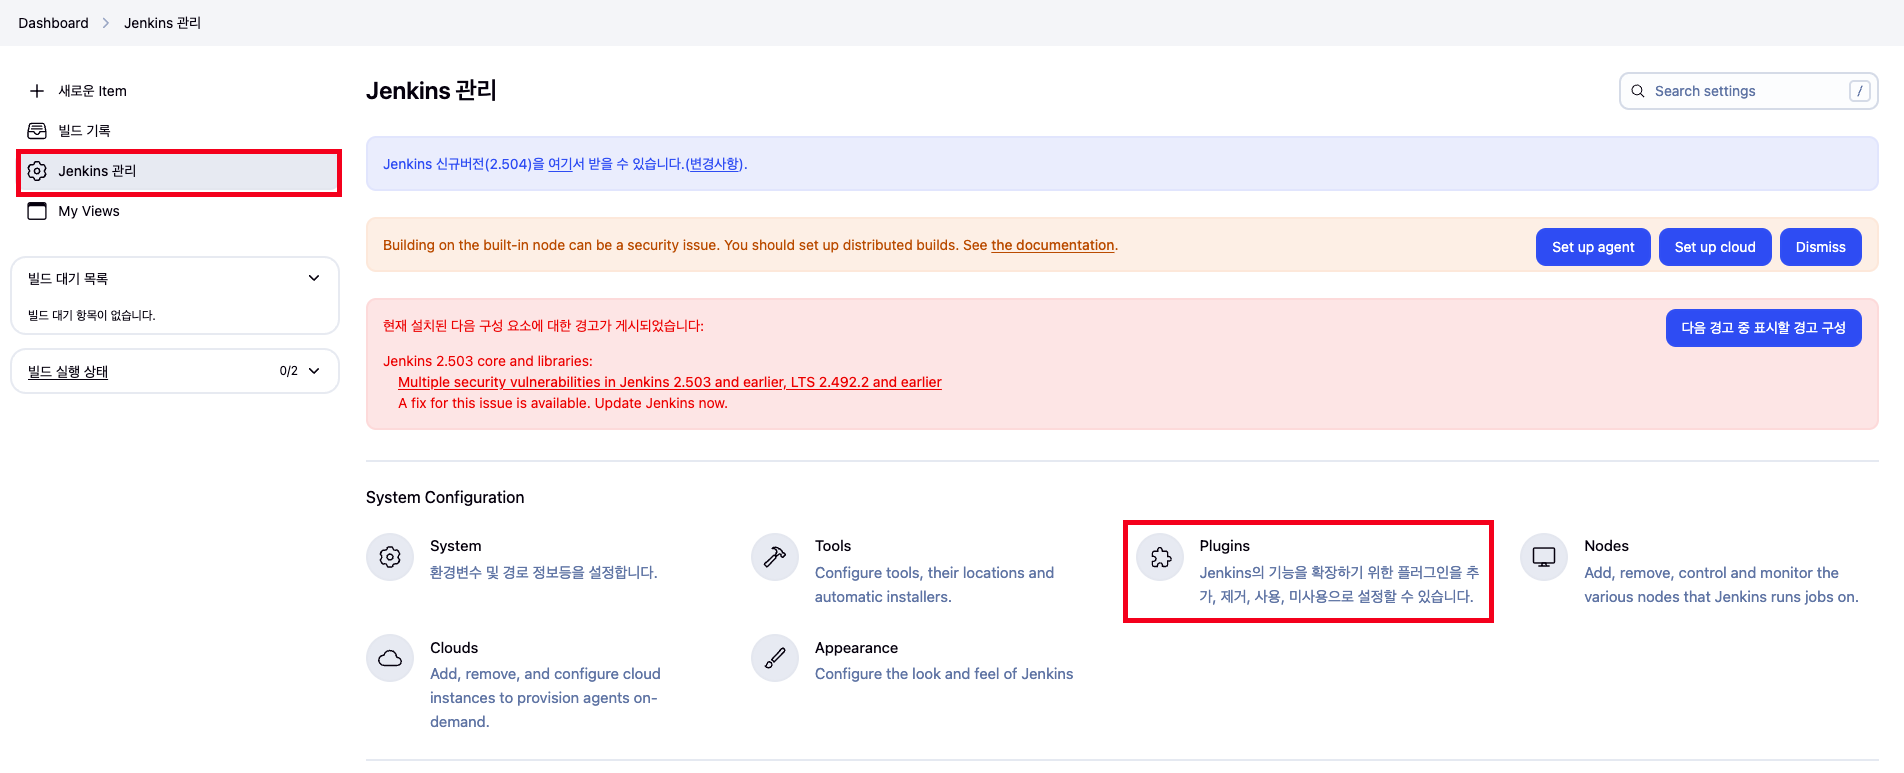The width and height of the screenshot is (1904, 773).
Task: Click the Tools hammer icon
Action: pyautogui.click(x=775, y=557)
